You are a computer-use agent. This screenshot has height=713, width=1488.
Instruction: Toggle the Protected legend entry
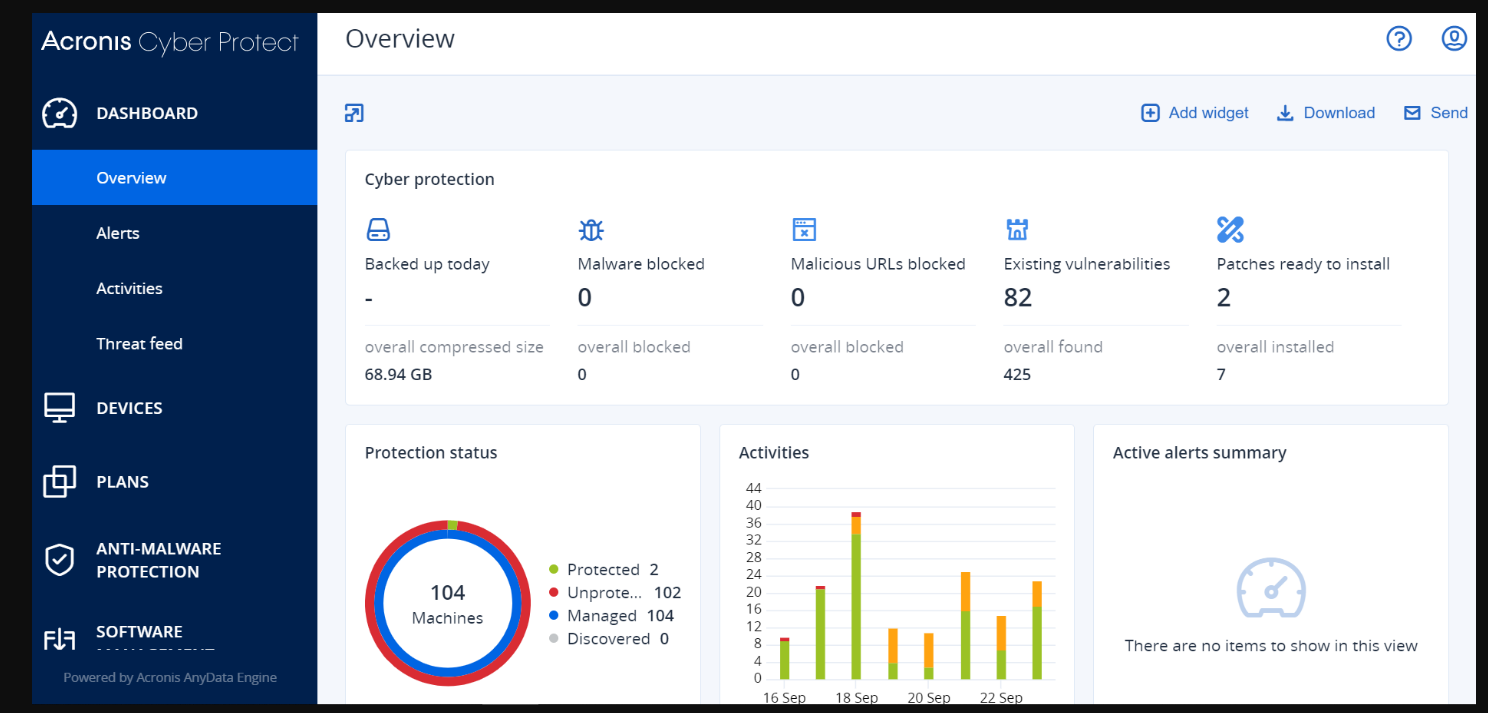tap(606, 569)
